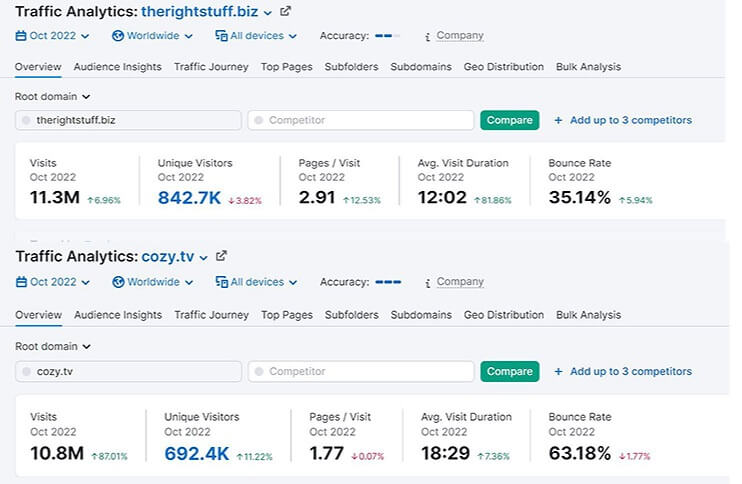Click devices icon in cozy.tv panel
The image size is (742, 484).
221,282
